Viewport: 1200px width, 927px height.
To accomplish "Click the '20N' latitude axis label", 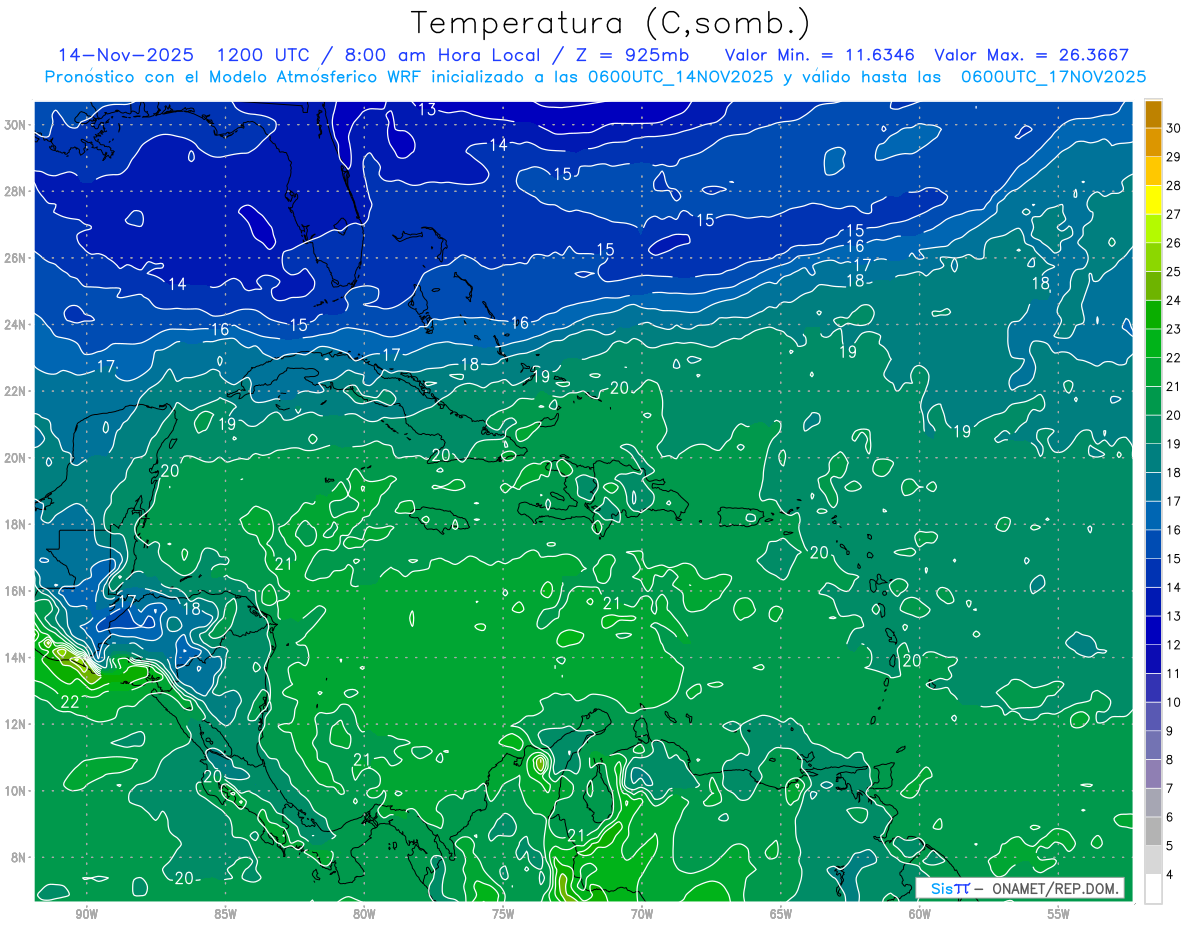I will (x=17, y=458).
